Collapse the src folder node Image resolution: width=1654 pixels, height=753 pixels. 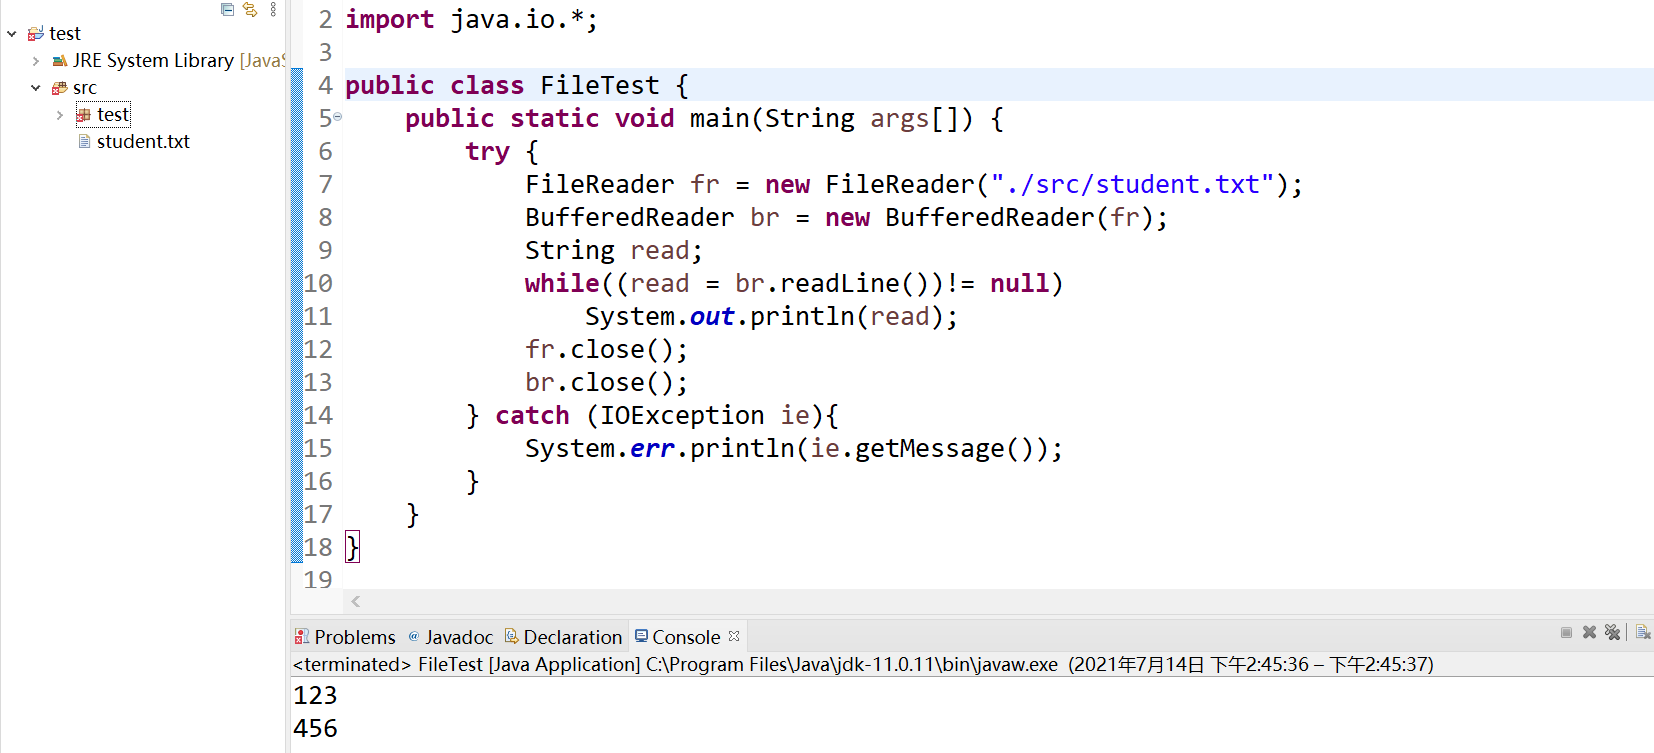[36, 88]
